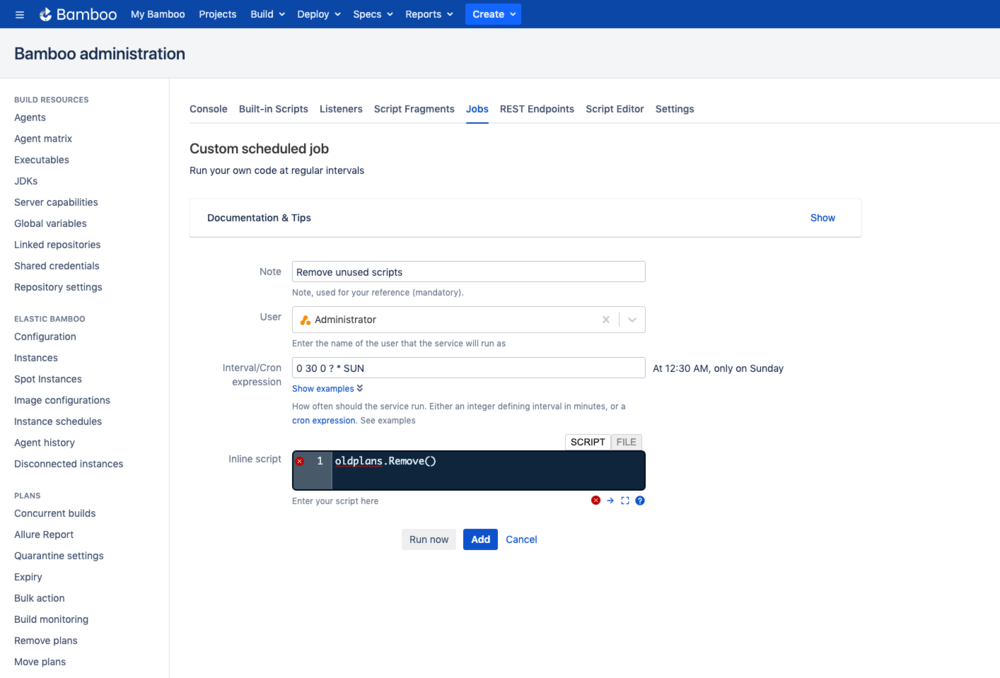Open Agents in the sidebar
The height and width of the screenshot is (678, 1000).
pos(30,117)
